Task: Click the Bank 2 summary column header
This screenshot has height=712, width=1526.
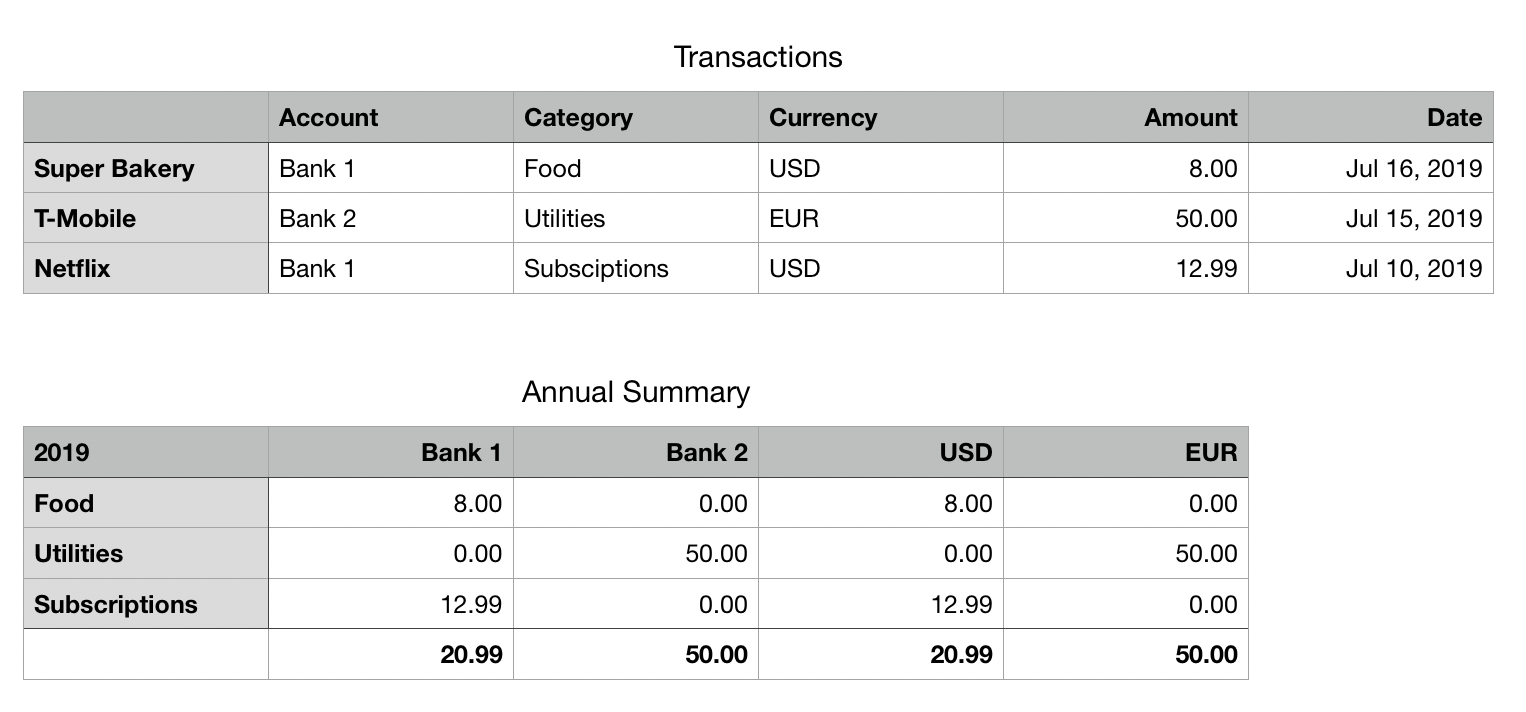Action: (636, 452)
